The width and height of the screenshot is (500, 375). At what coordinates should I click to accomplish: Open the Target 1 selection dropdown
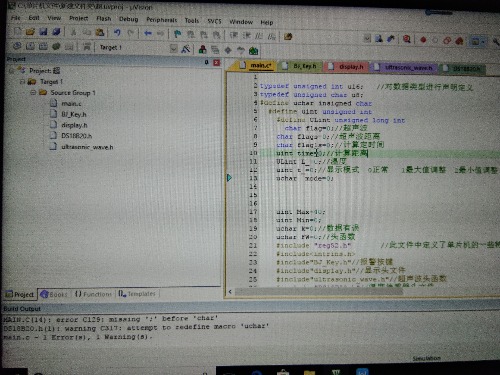[x=133, y=48]
